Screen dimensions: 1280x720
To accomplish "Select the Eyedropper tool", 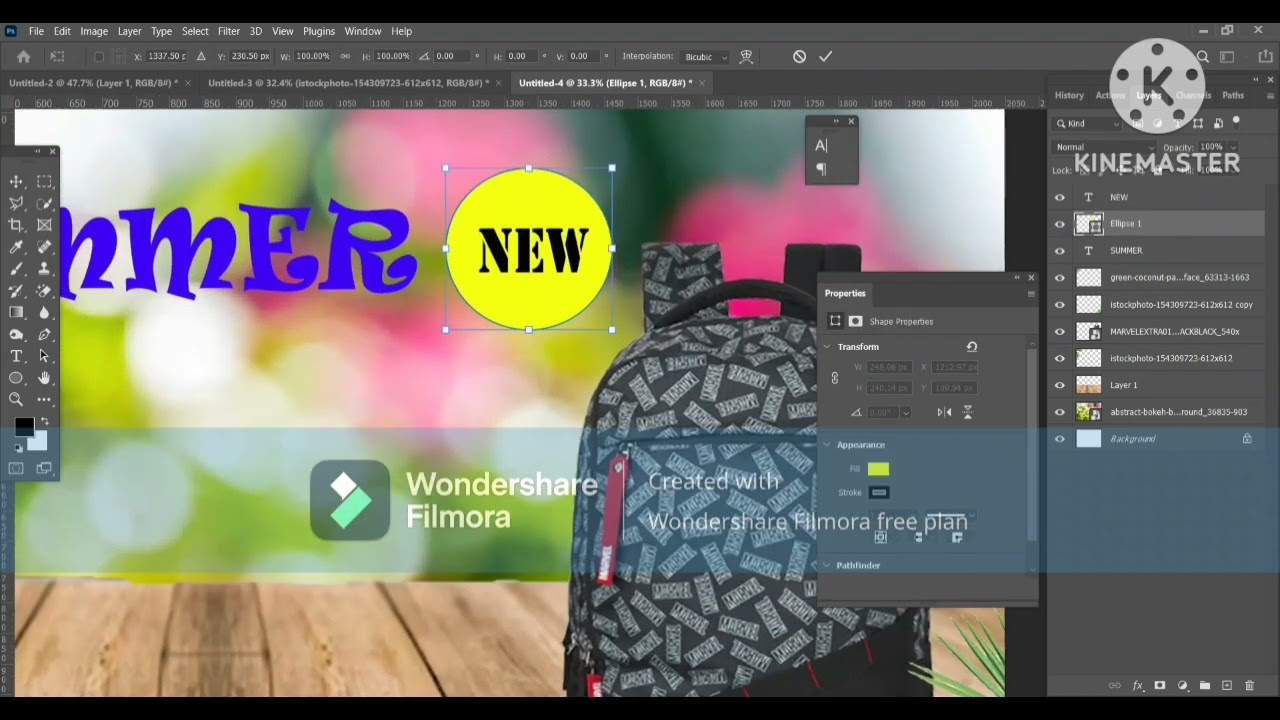I will click(x=16, y=247).
